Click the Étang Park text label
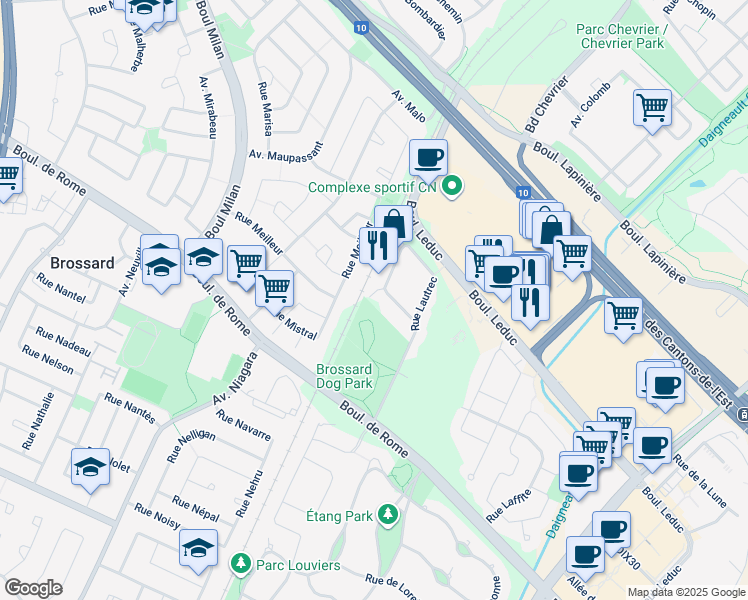The height and width of the screenshot is (600, 748). coord(339,516)
